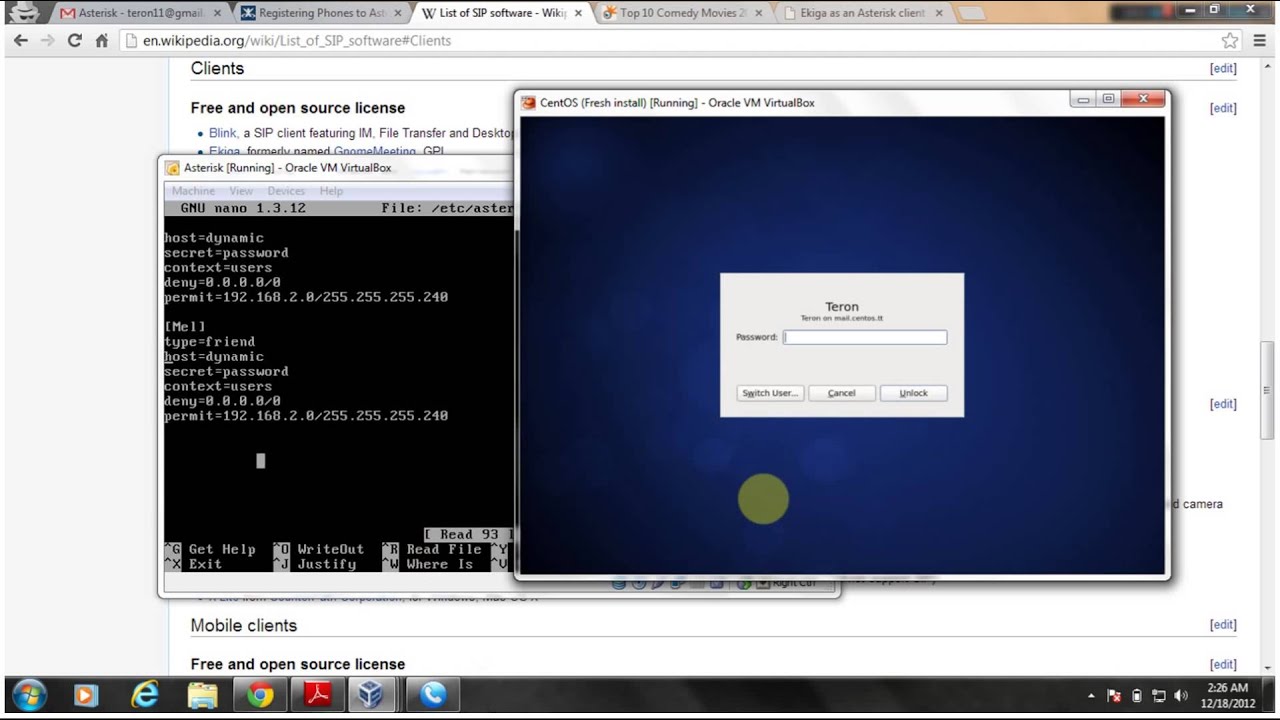Switch to the Ekiga as an Asterisk client tab
The image size is (1280, 720).
pos(863,13)
